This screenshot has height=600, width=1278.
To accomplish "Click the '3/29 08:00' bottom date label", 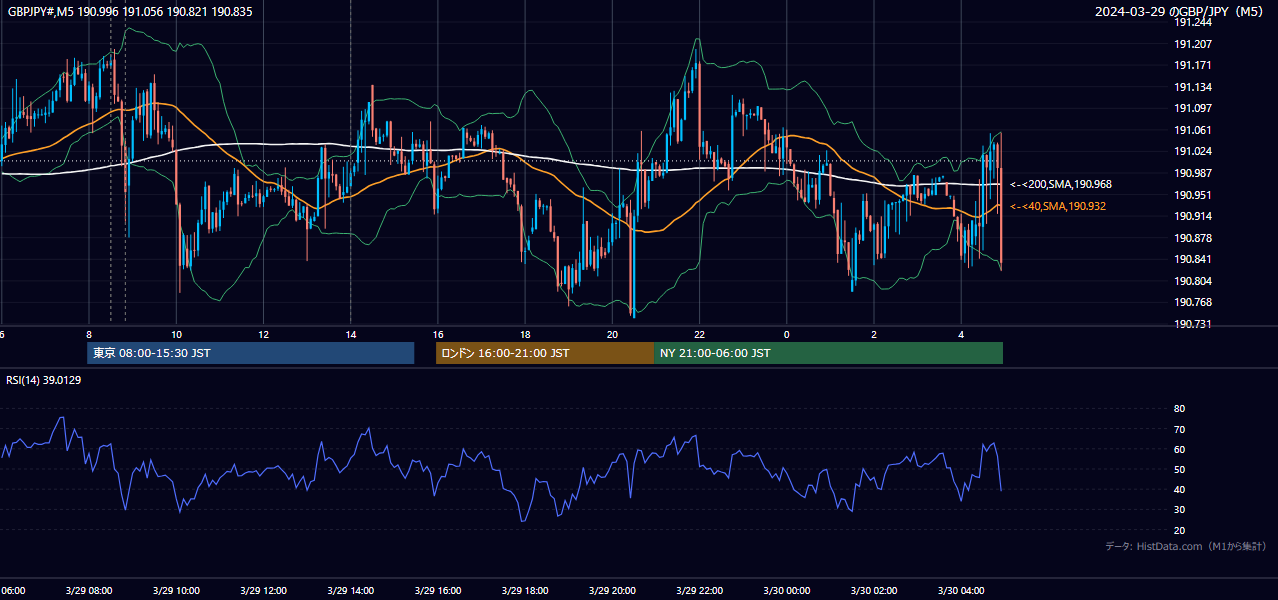I will pos(87,590).
